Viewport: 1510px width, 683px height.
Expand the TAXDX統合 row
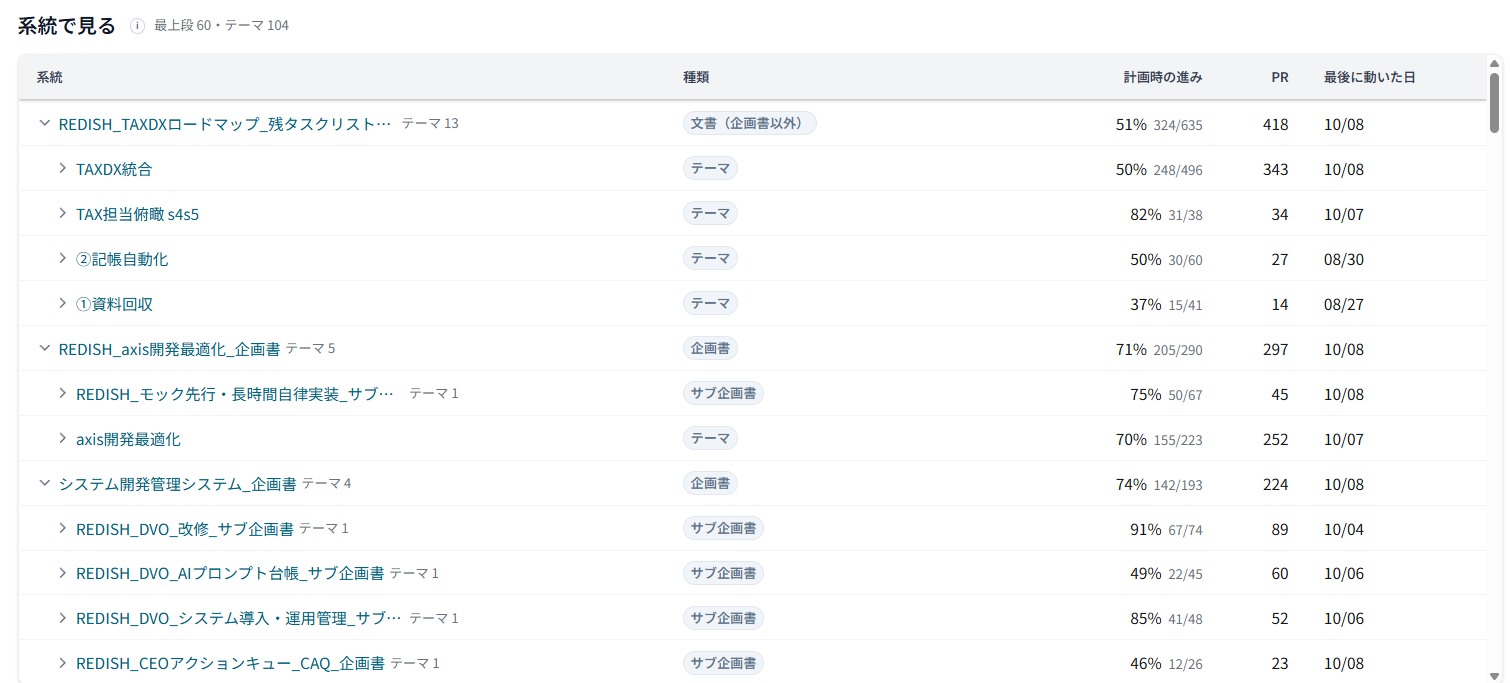click(x=62, y=169)
